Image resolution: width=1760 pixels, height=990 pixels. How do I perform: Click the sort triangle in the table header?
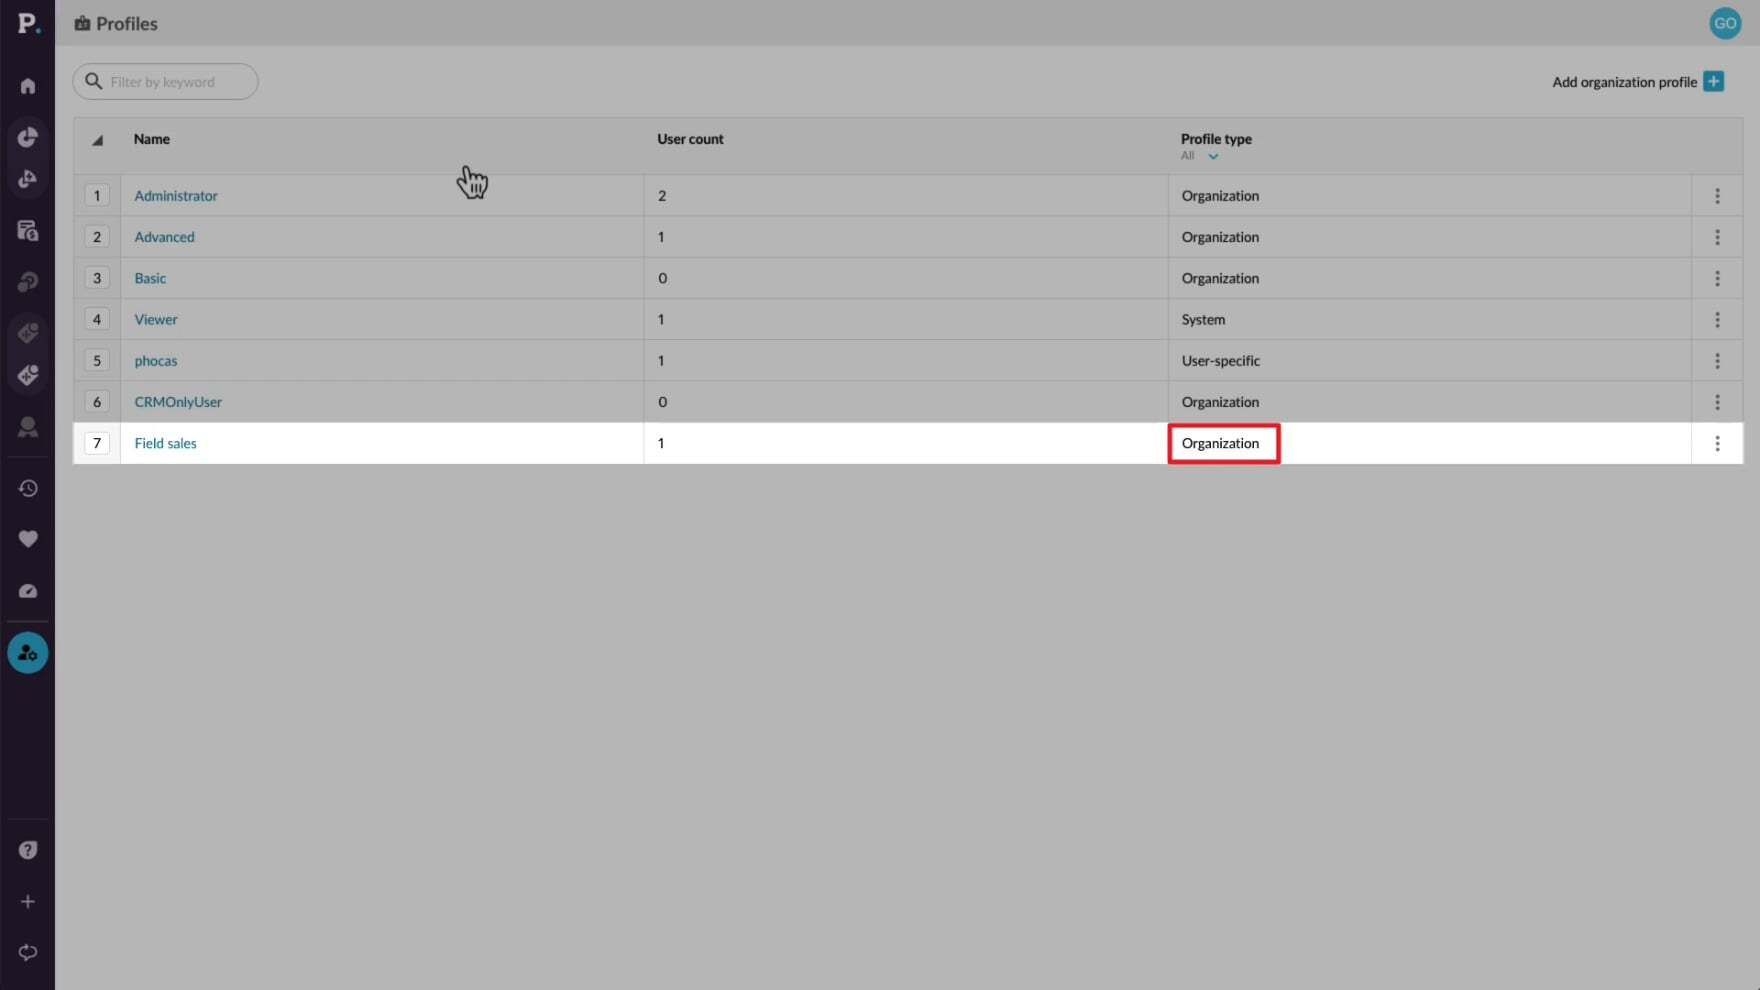[97, 140]
